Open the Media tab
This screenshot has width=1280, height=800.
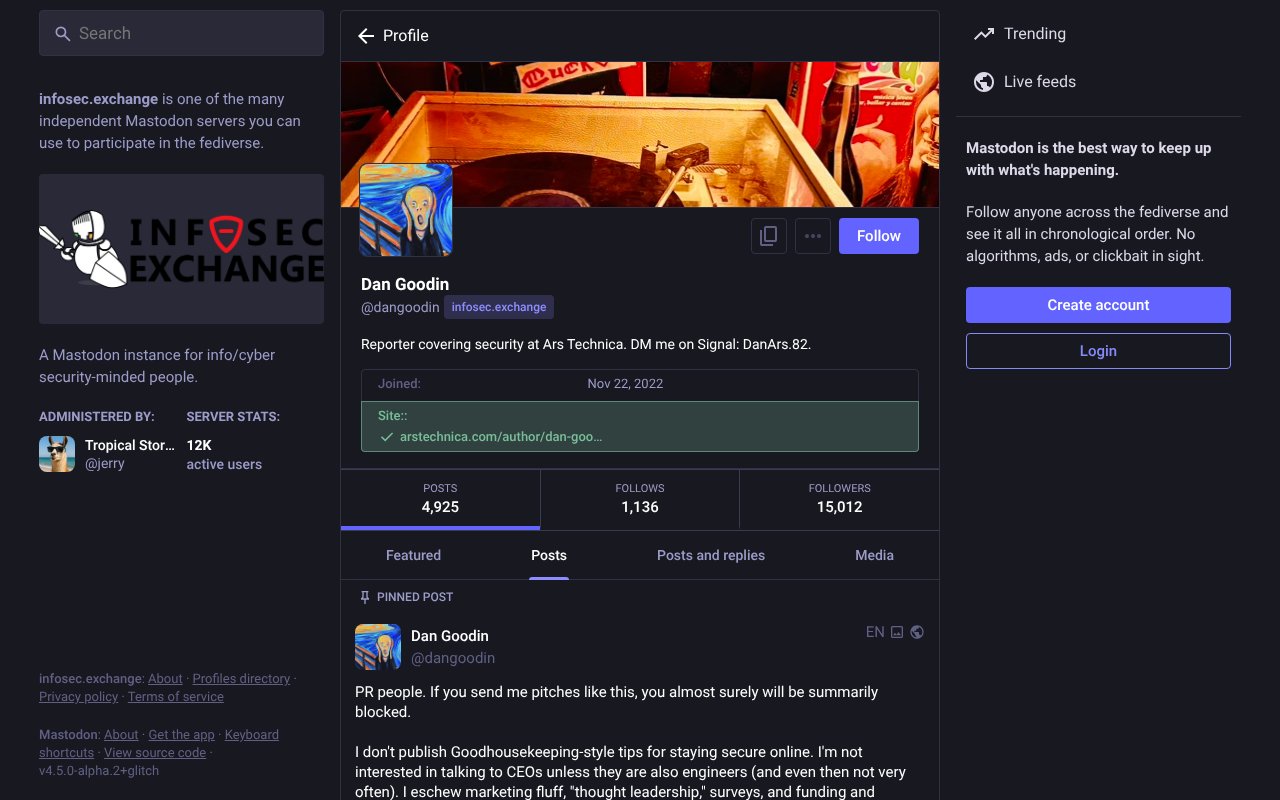pos(874,556)
